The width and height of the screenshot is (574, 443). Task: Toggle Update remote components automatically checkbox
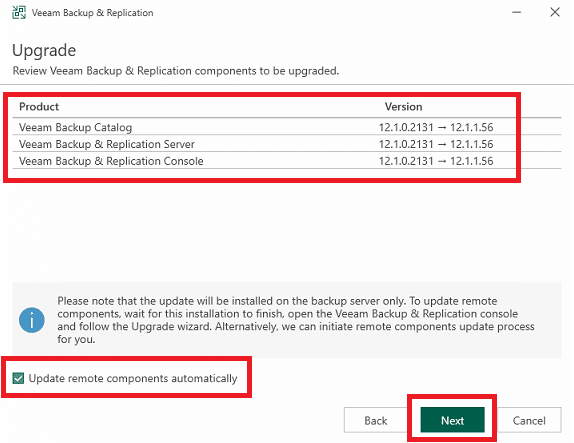tap(18, 378)
